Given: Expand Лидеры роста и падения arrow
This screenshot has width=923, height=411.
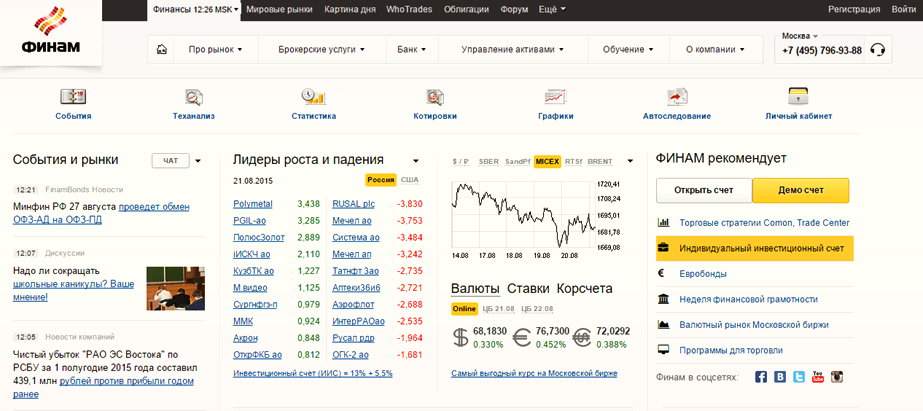Looking at the screenshot, I should (416, 161).
